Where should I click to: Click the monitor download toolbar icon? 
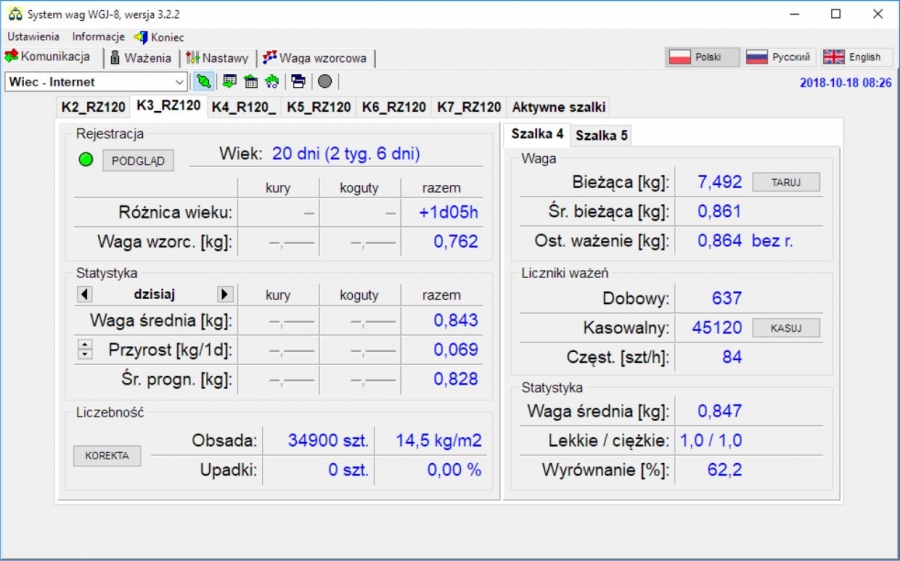tap(230, 81)
